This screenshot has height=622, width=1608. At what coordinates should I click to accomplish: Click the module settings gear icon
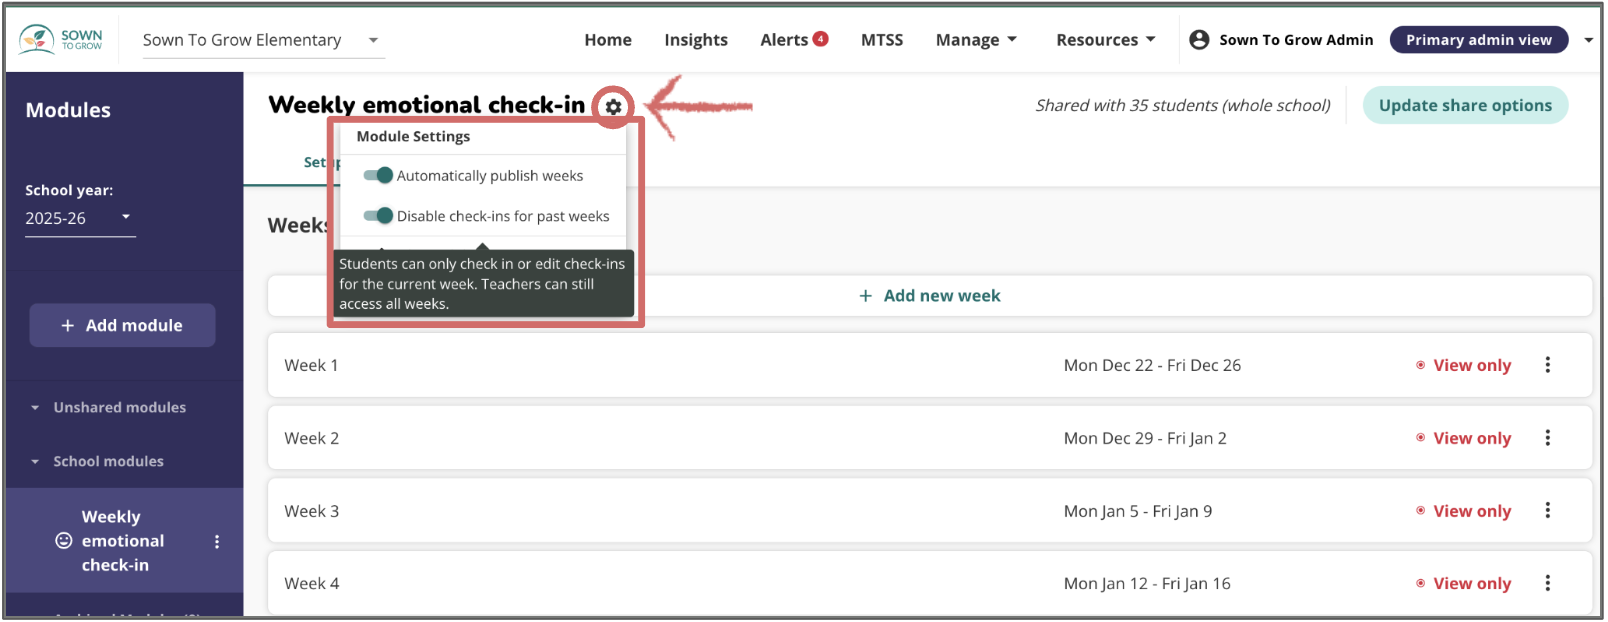pos(613,106)
